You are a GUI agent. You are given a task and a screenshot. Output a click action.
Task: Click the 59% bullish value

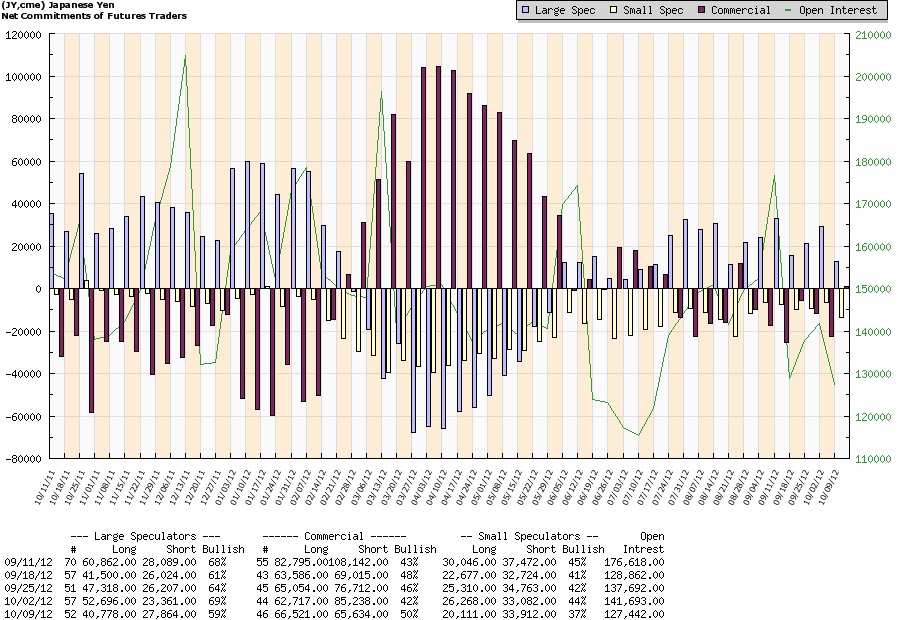coord(217,614)
